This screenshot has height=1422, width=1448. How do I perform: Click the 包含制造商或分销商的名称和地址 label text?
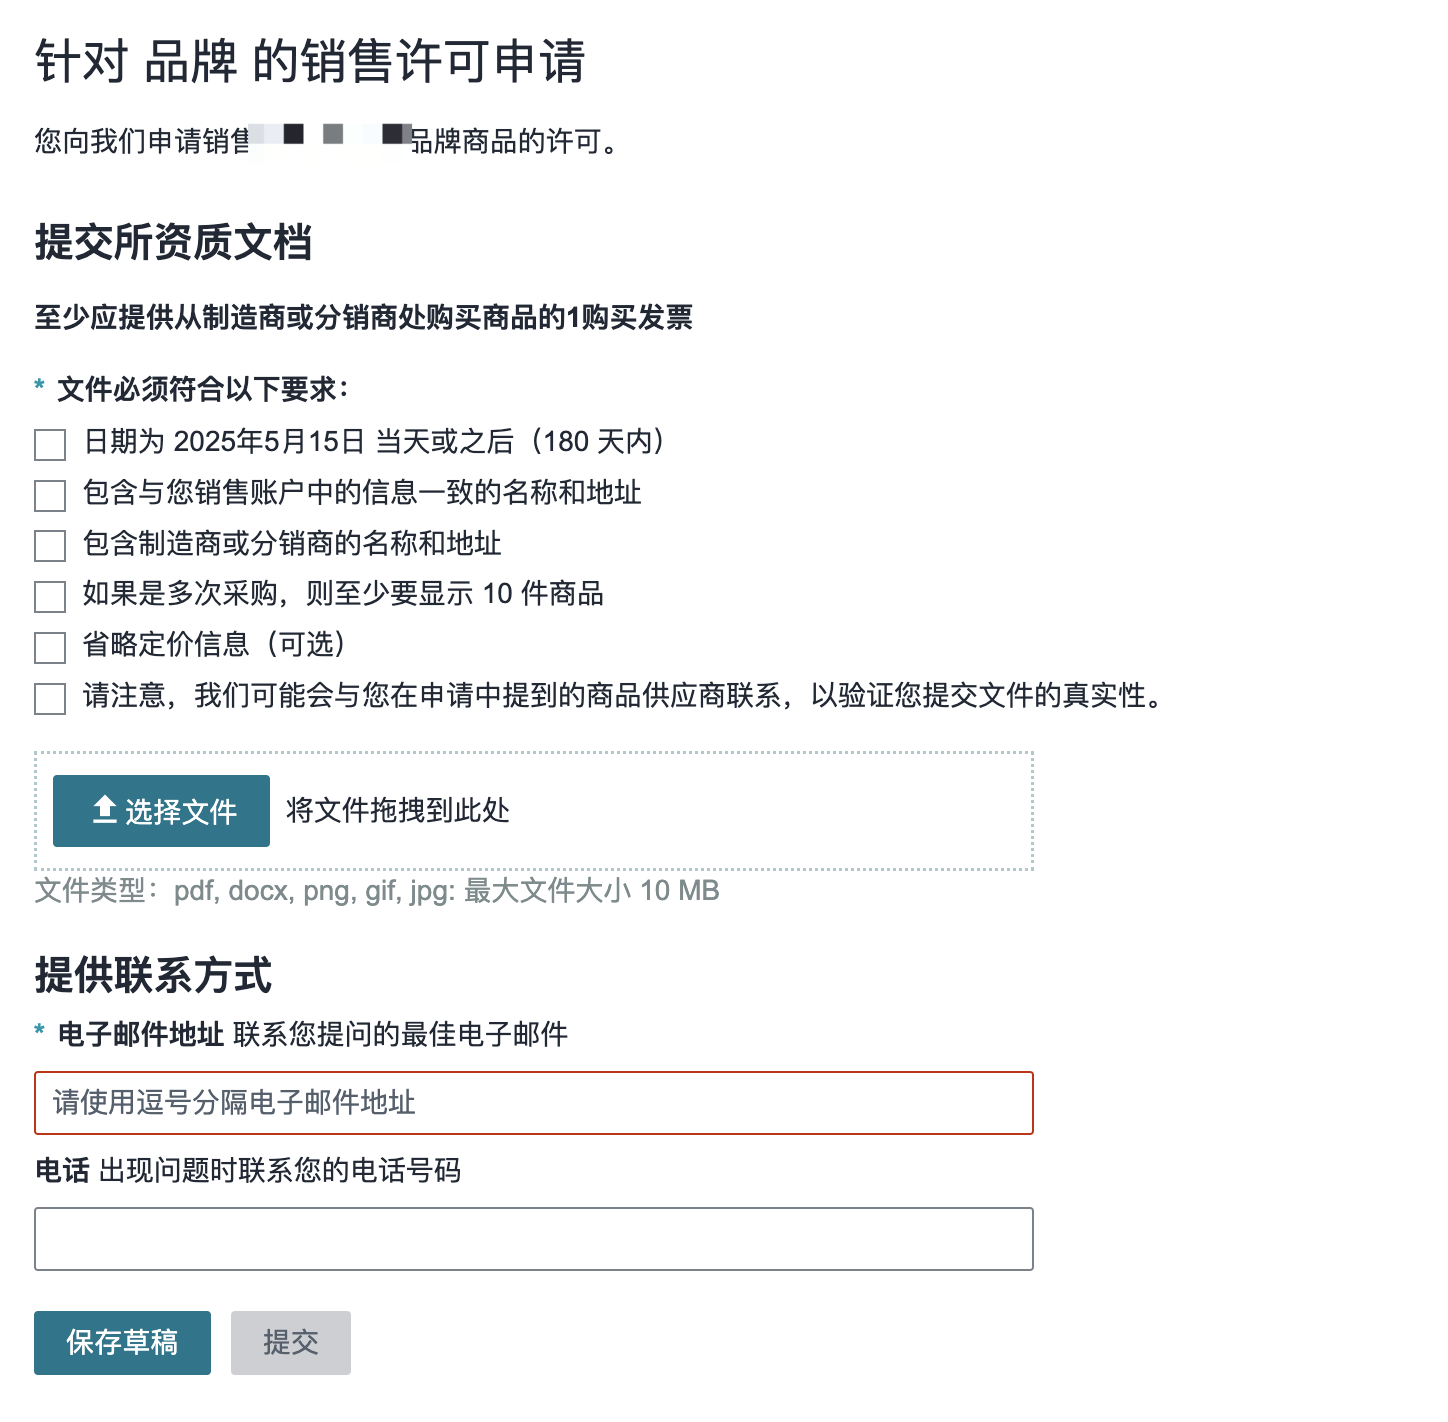click(292, 544)
